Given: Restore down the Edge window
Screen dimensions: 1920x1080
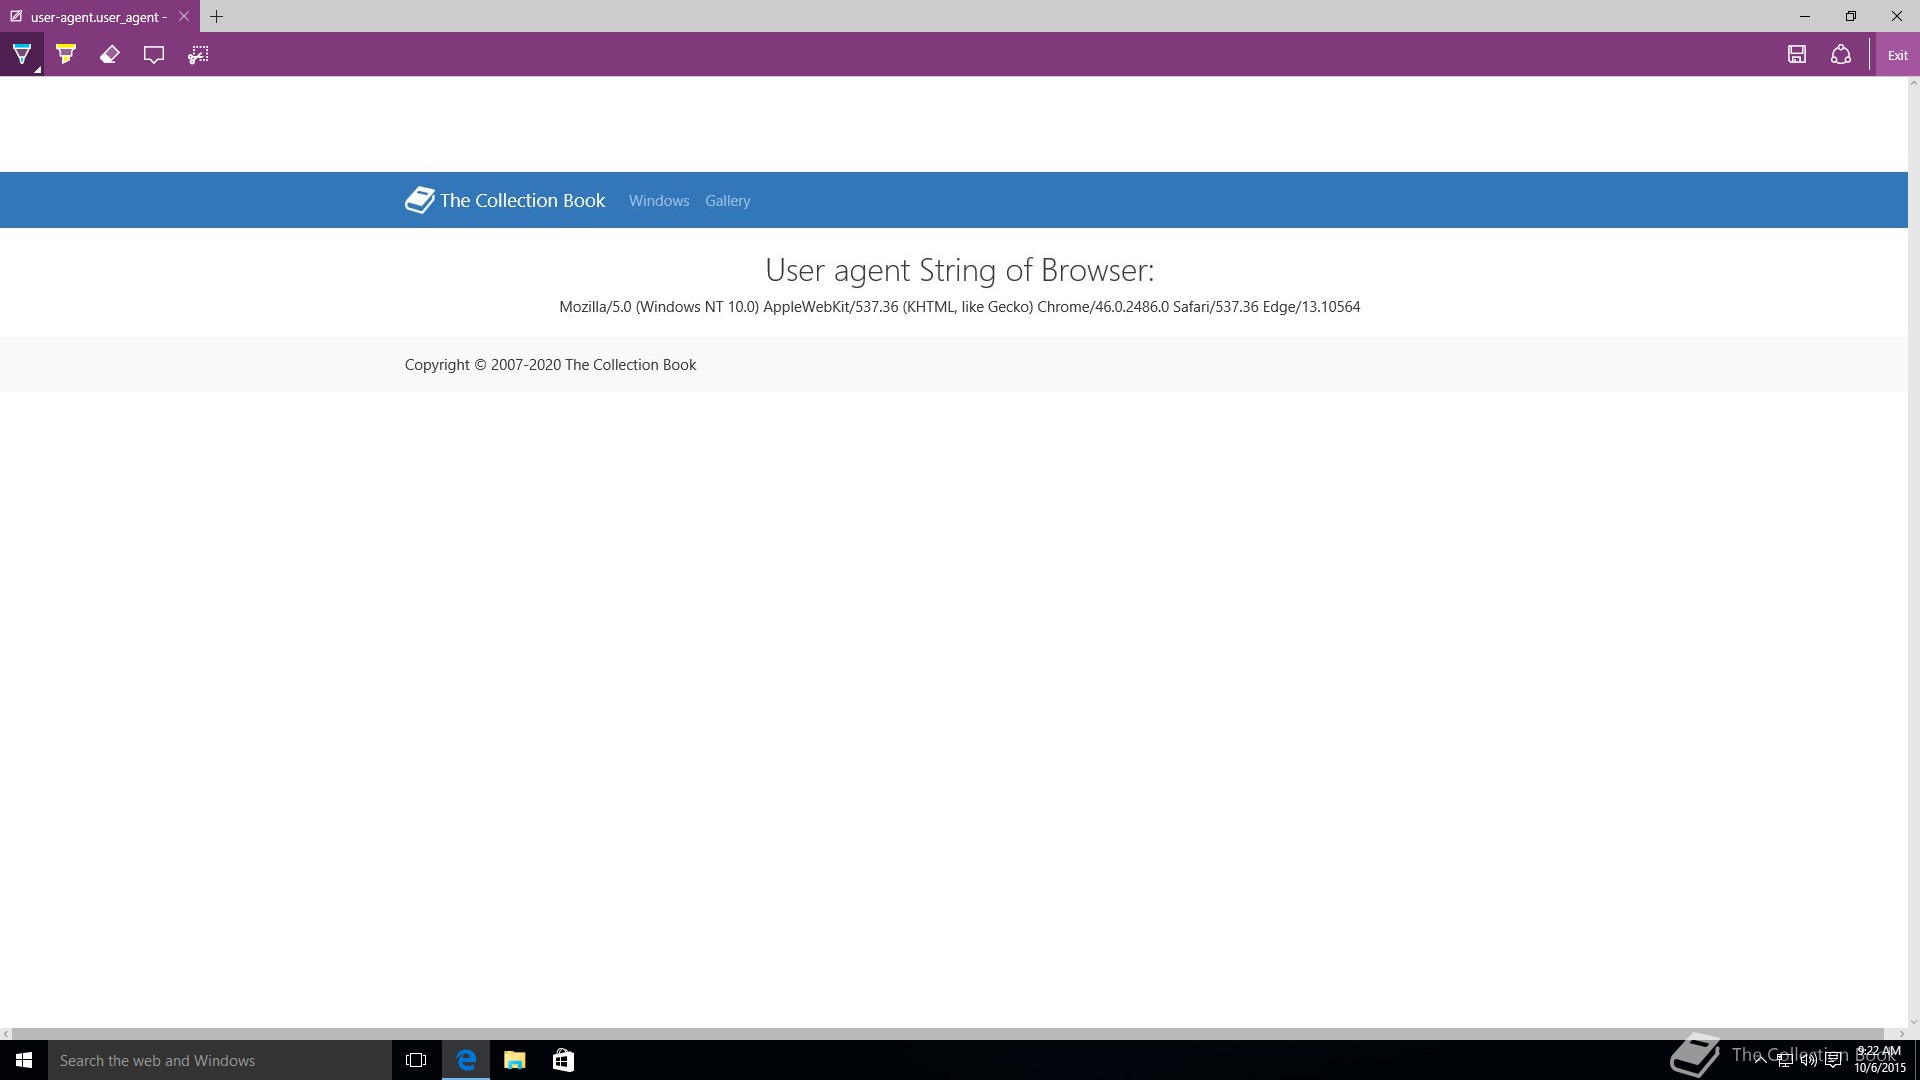Looking at the screenshot, I should (1851, 16).
